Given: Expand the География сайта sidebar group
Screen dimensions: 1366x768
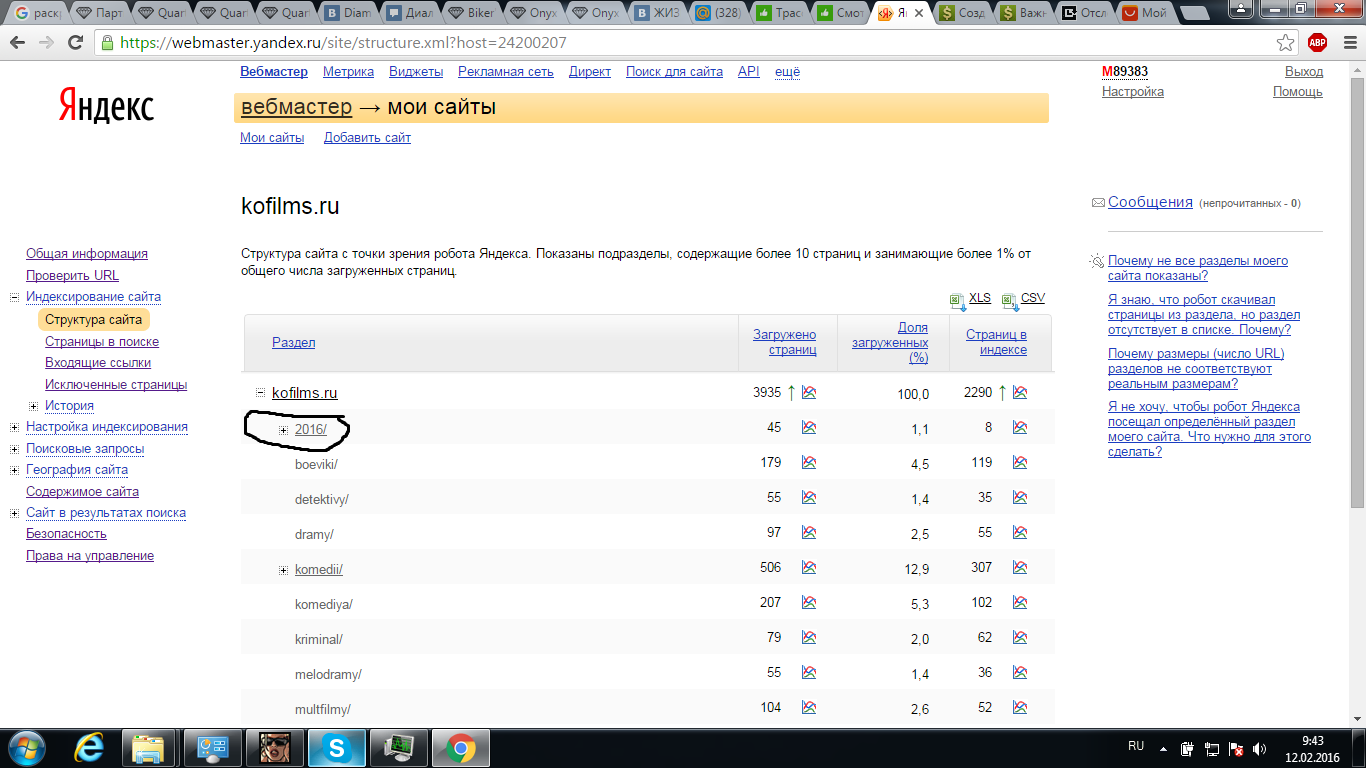Looking at the screenshot, I should (x=15, y=470).
